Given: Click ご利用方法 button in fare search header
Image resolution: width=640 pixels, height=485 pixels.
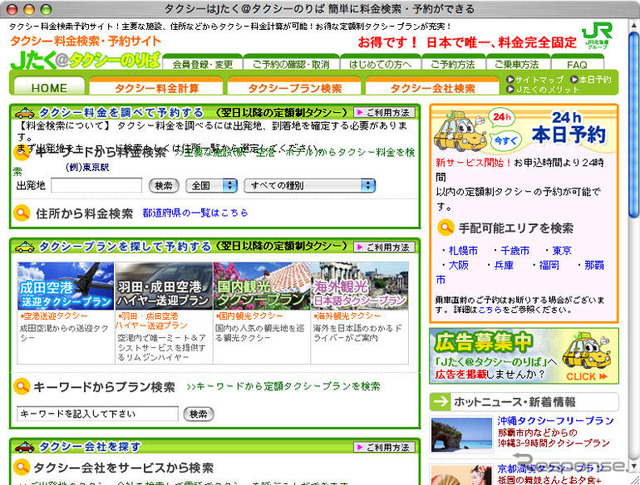Looking at the screenshot, I should click(x=384, y=112).
